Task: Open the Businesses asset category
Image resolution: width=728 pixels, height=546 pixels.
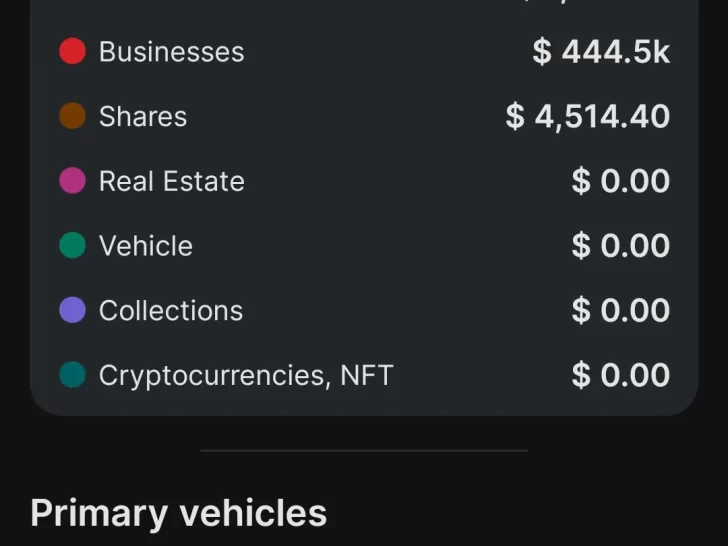Action: click(171, 52)
